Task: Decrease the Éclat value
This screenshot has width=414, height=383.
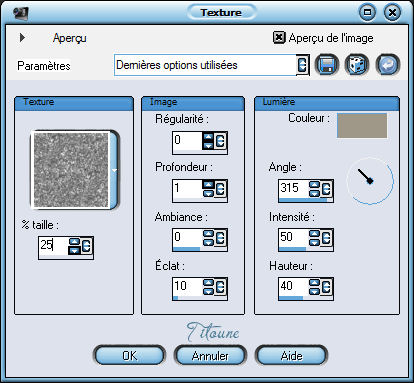Action: click(x=209, y=291)
